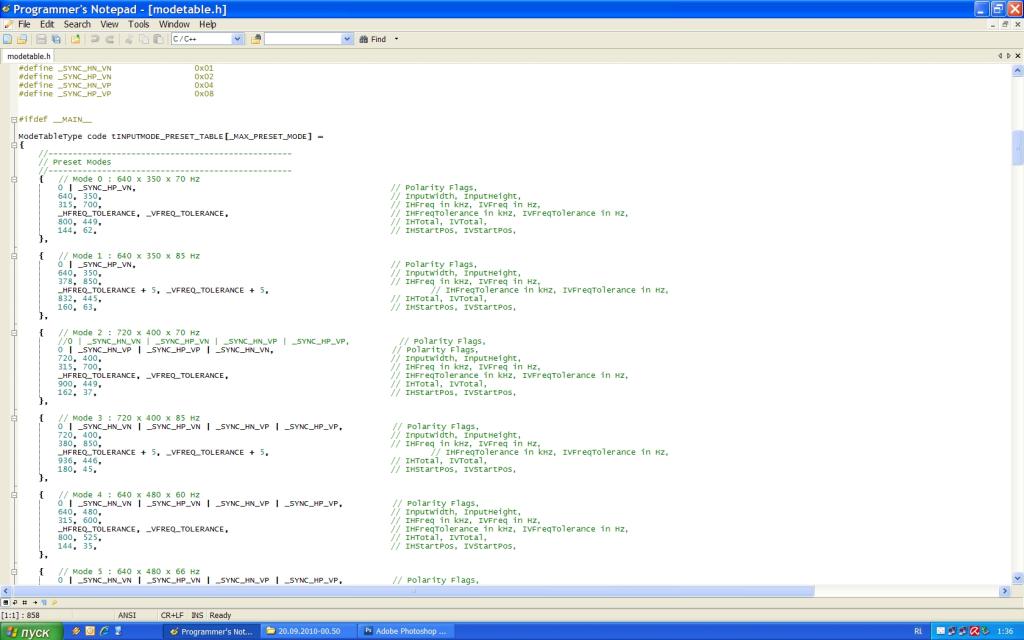Image resolution: width=1024 pixels, height=640 pixels.
Task: Open the Tools menu
Action: click(x=138, y=24)
